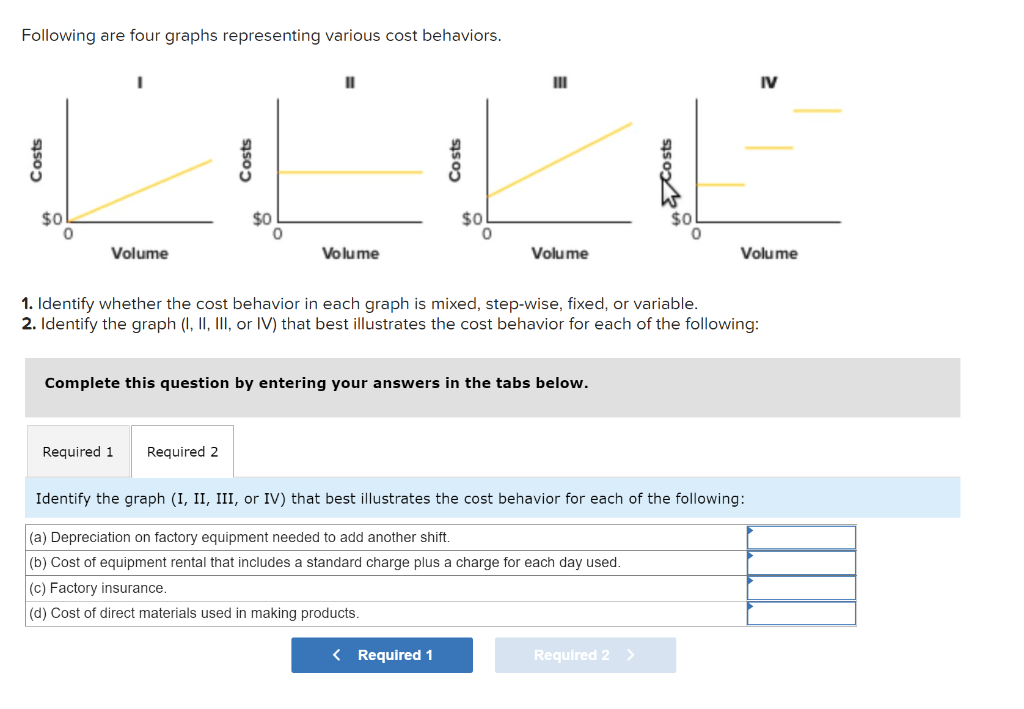This screenshot has height=709, width=1024.
Task: Switch to the Required 1 tab
Action: pos(78,451)
